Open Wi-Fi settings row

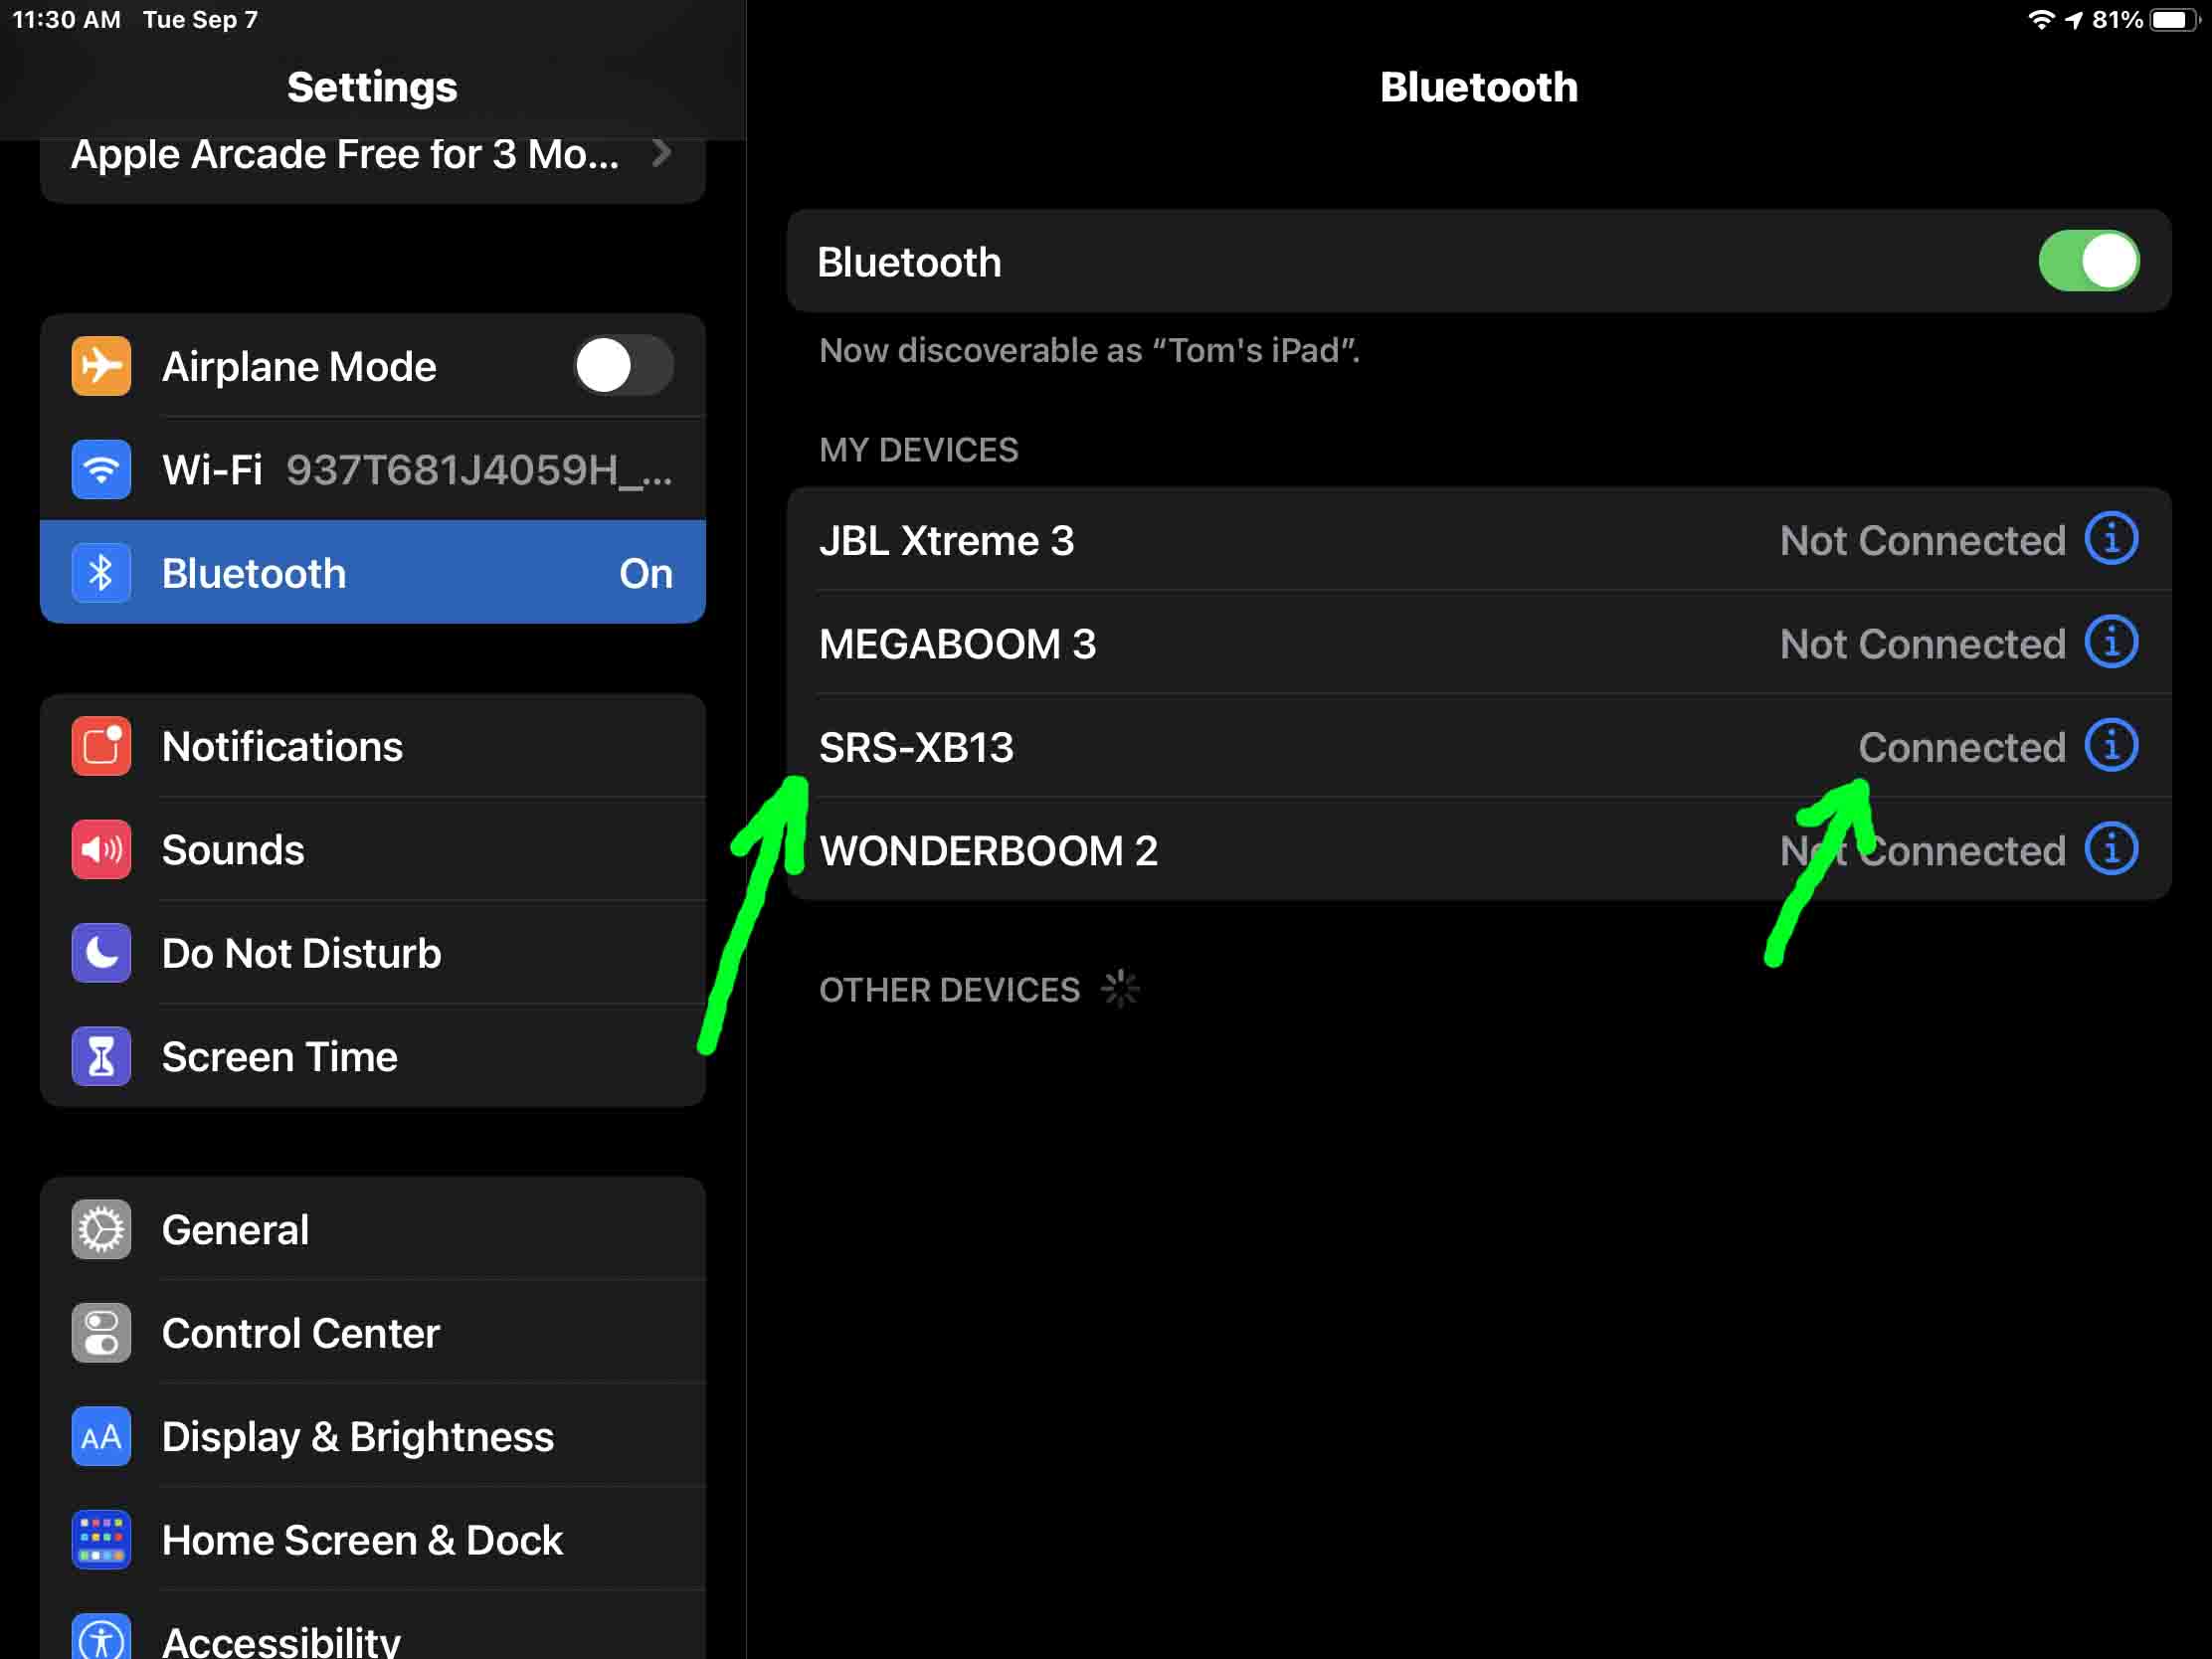(x=373, y=469)
